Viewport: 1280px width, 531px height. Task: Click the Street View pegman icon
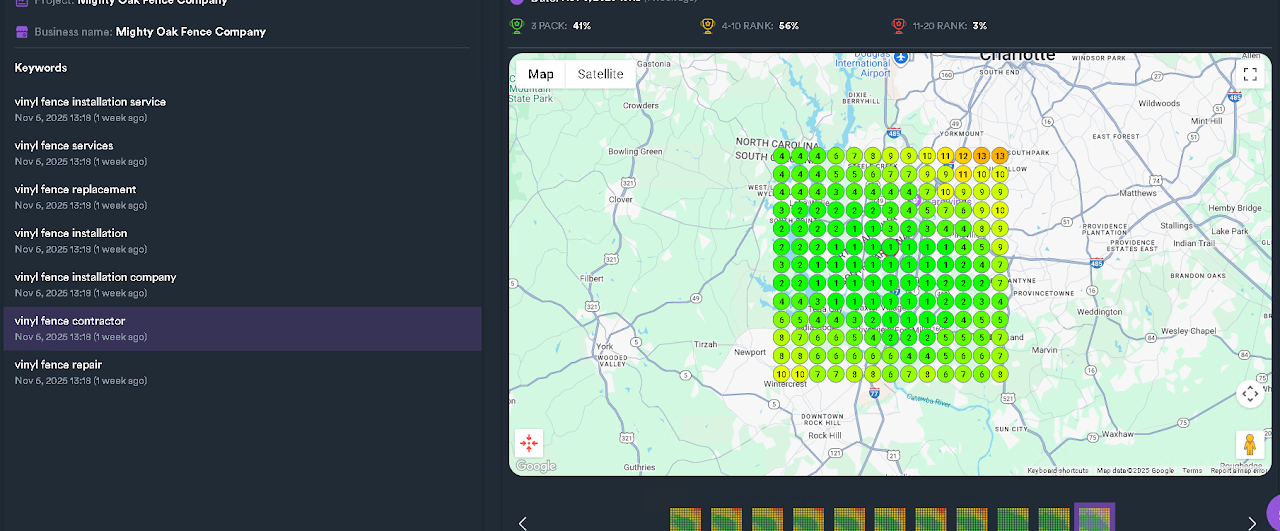1249,445
